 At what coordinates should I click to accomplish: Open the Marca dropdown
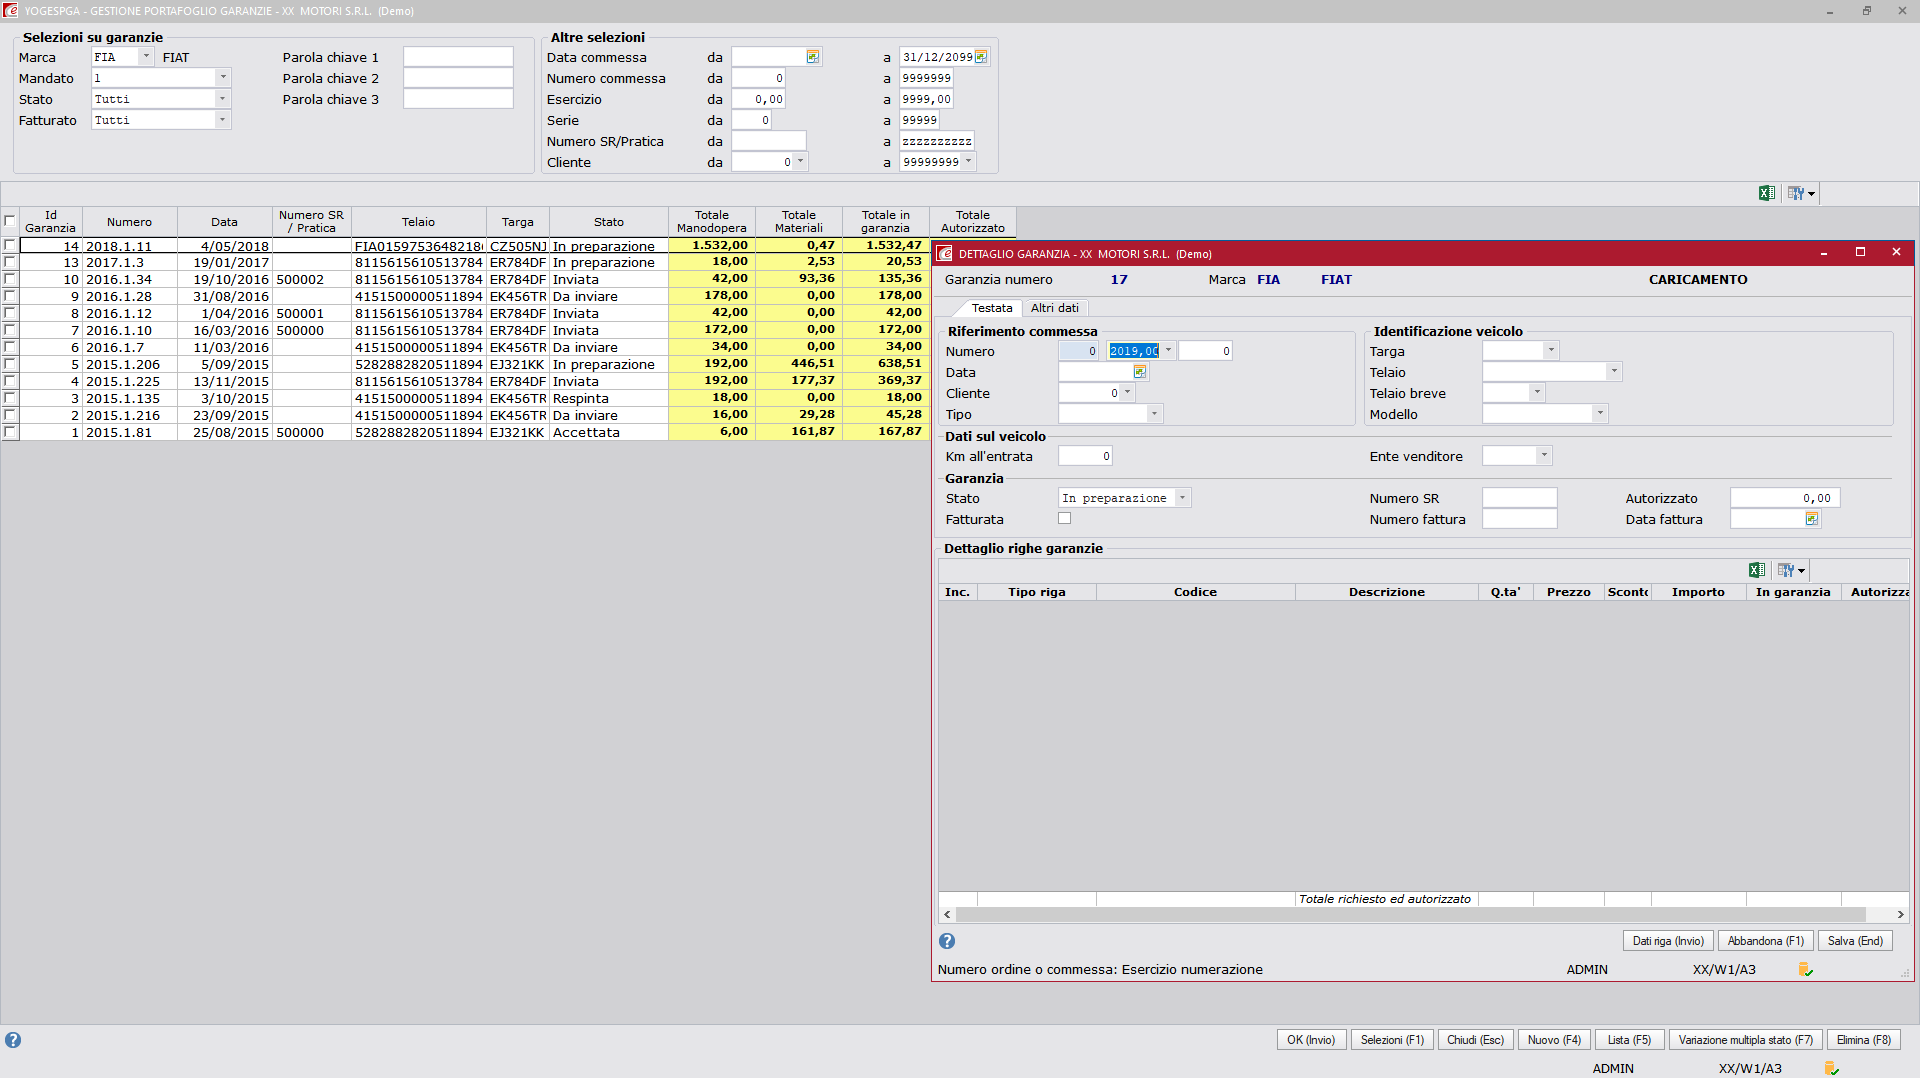click(146, 57)
